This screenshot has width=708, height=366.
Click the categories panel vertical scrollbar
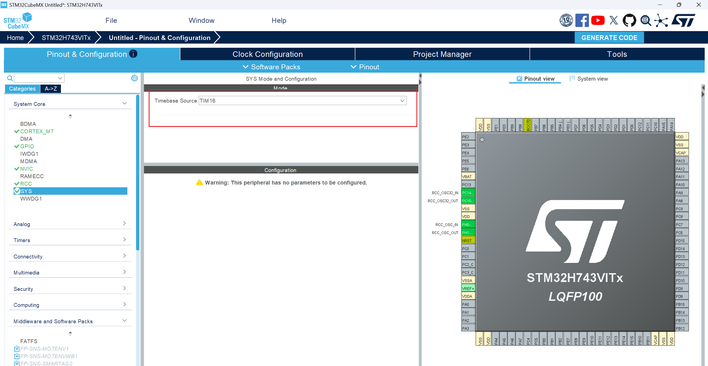coord(138,171)
